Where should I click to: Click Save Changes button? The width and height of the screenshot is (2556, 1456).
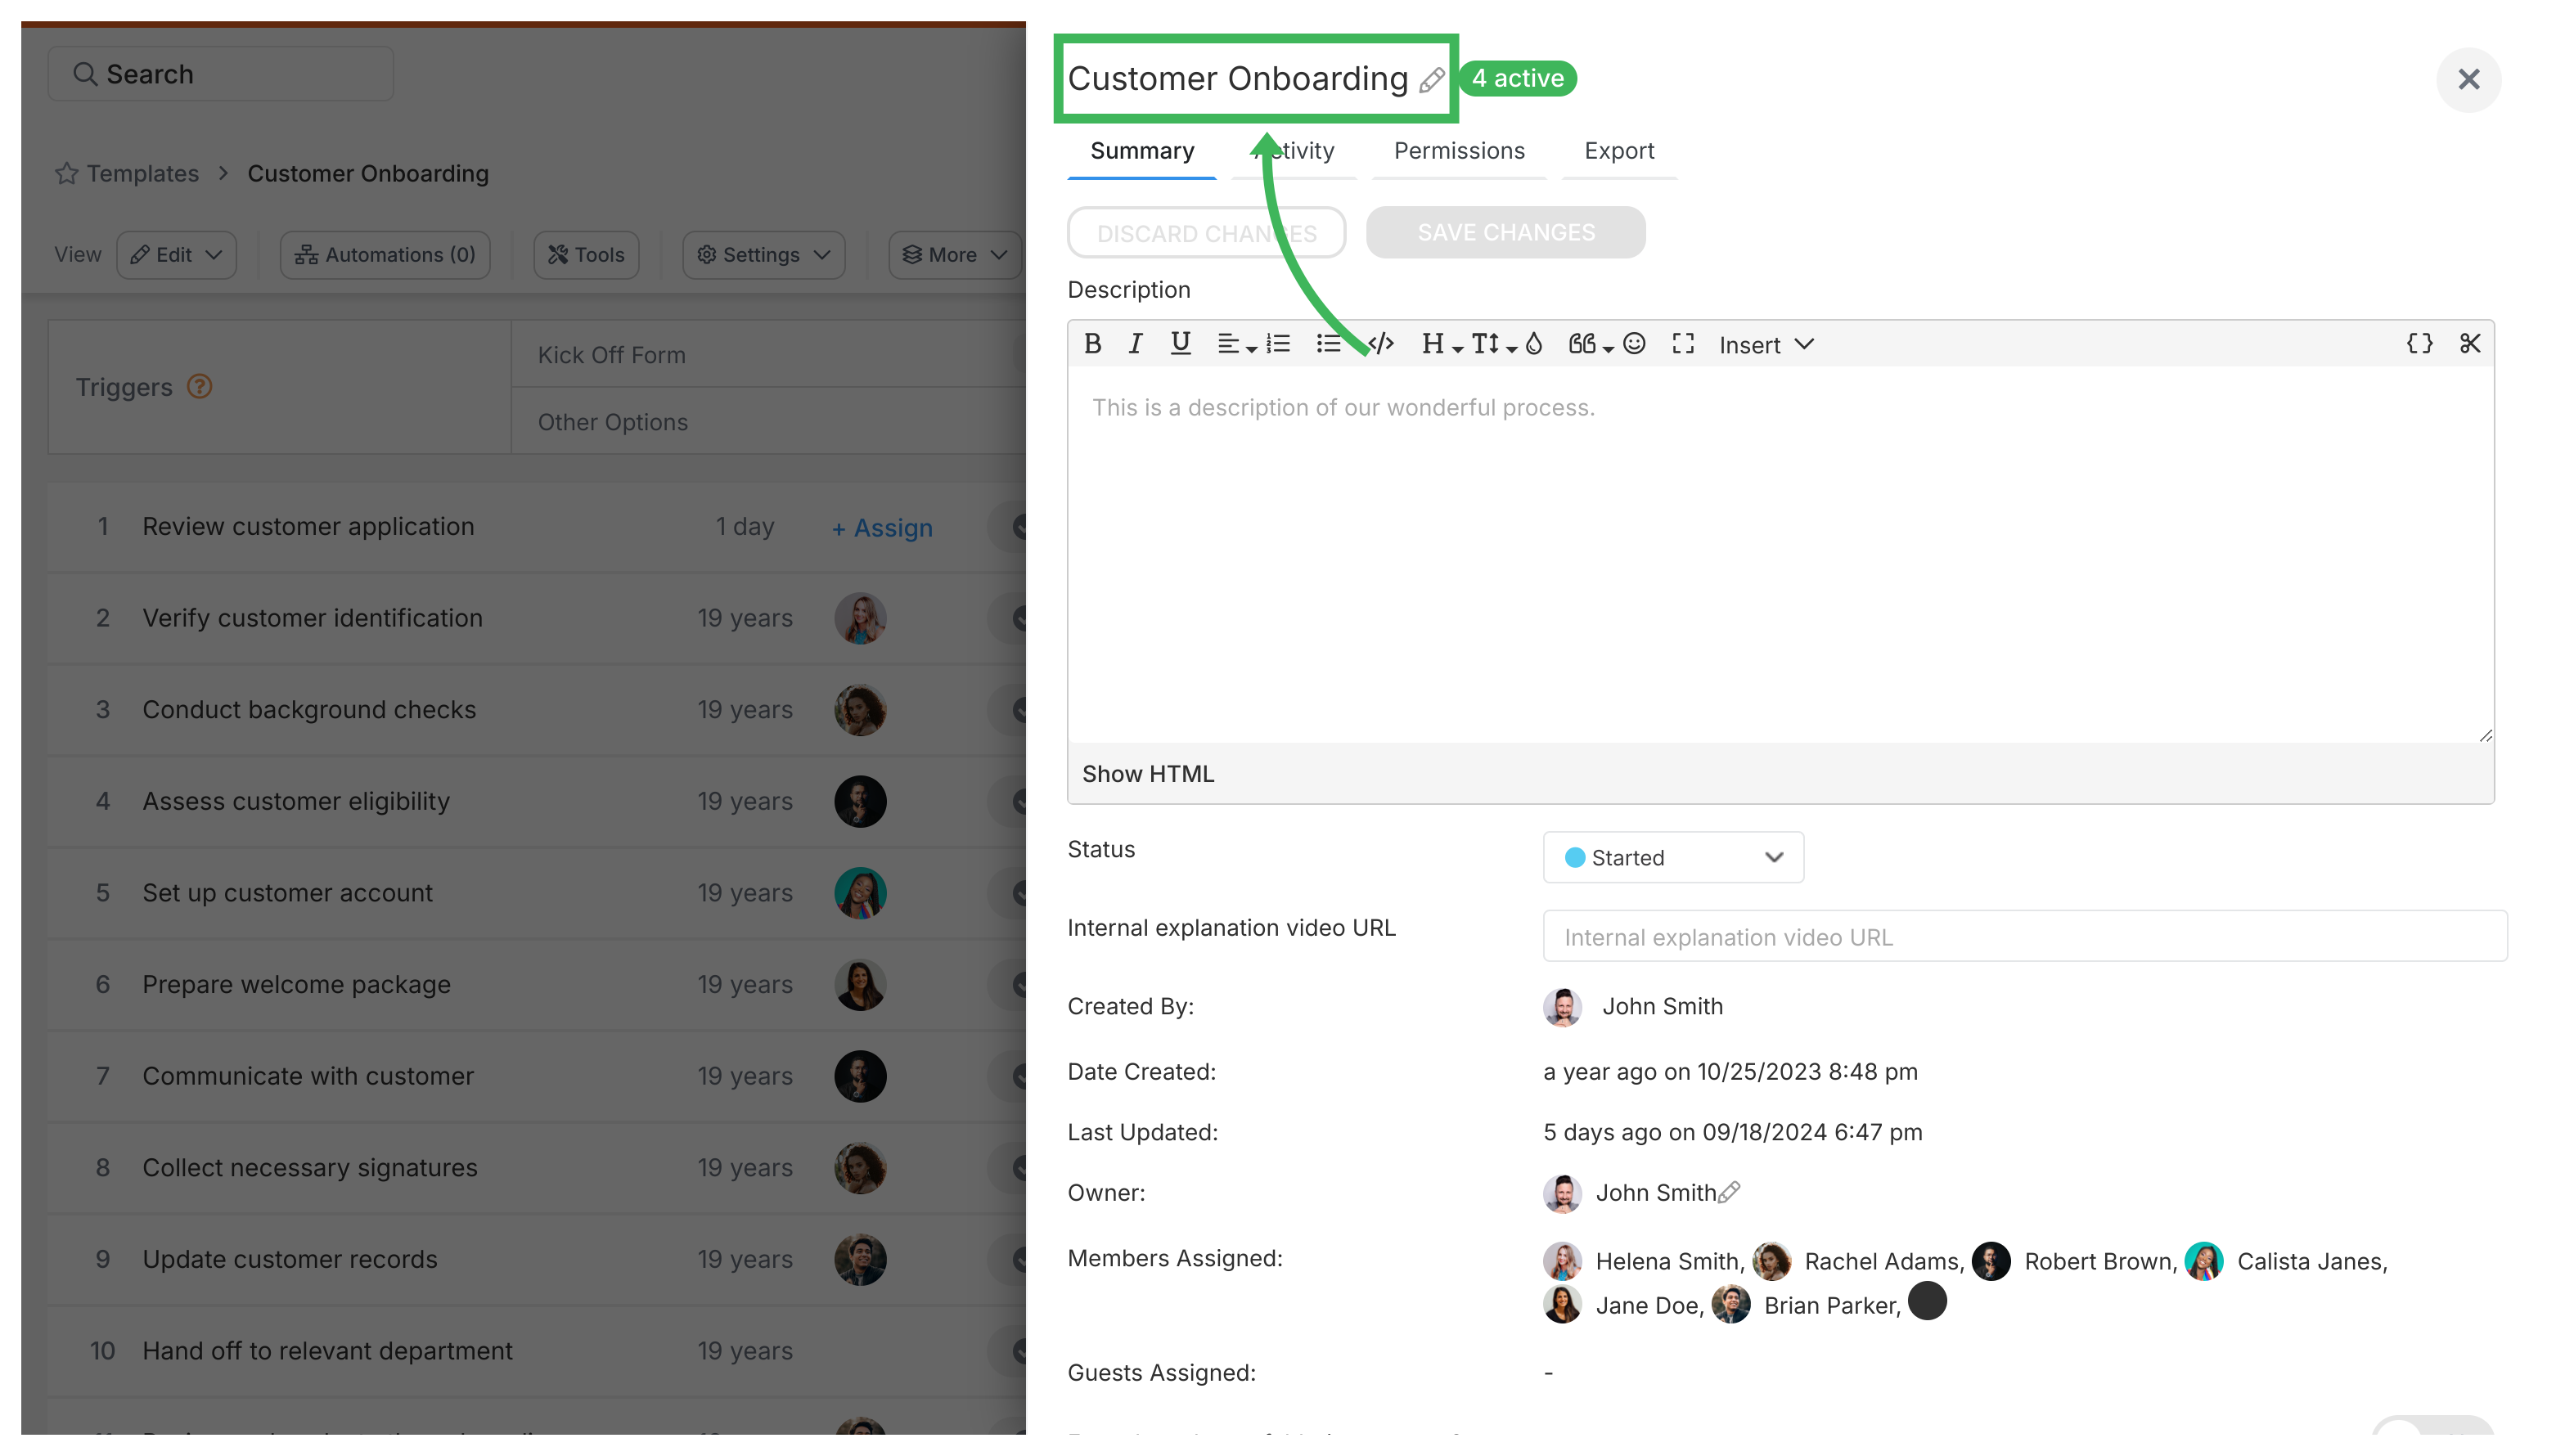point(1505,231)
